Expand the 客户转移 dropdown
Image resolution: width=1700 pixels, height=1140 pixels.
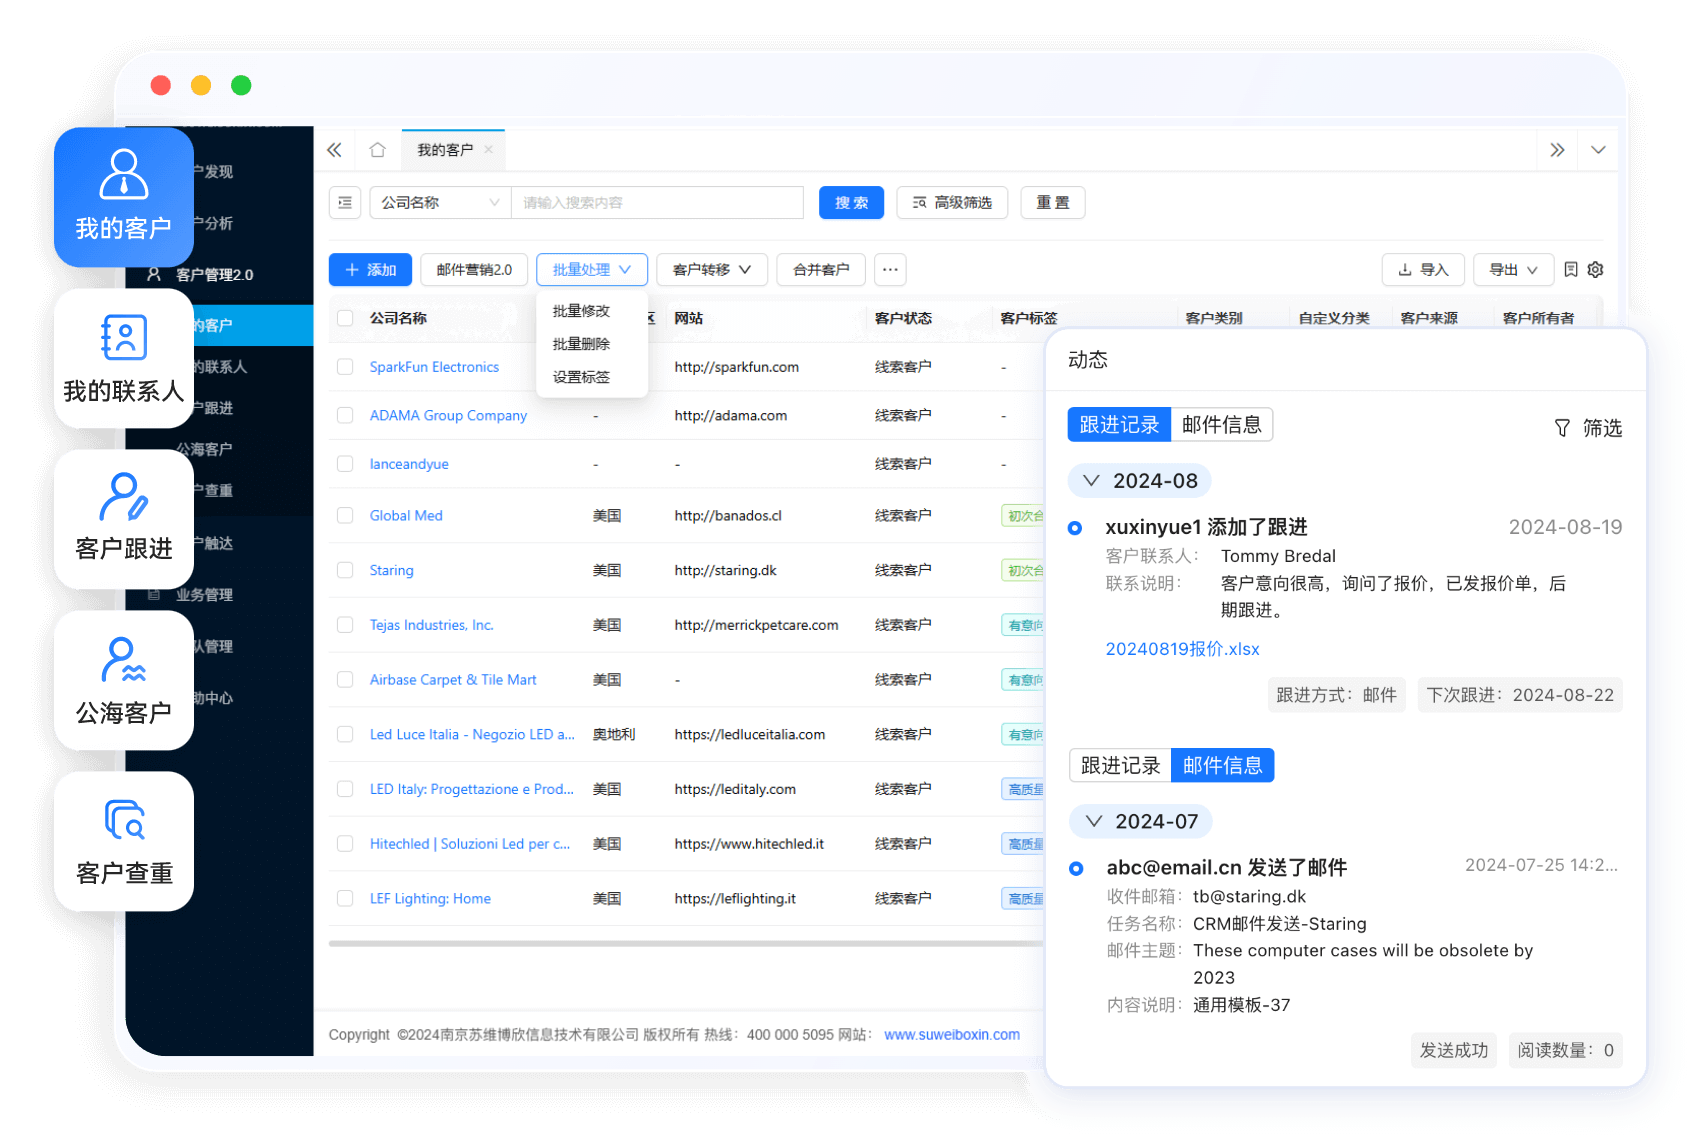click(711, 270)
